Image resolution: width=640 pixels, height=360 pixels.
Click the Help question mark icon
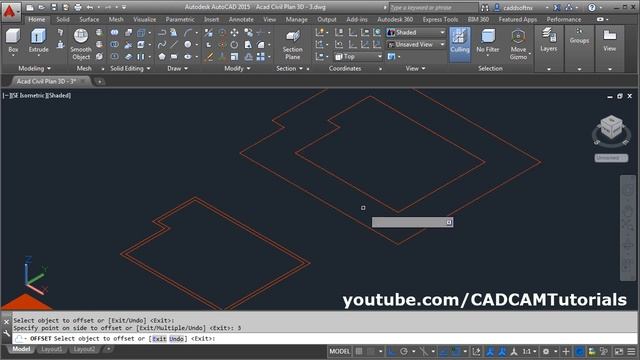click(591, 7)
